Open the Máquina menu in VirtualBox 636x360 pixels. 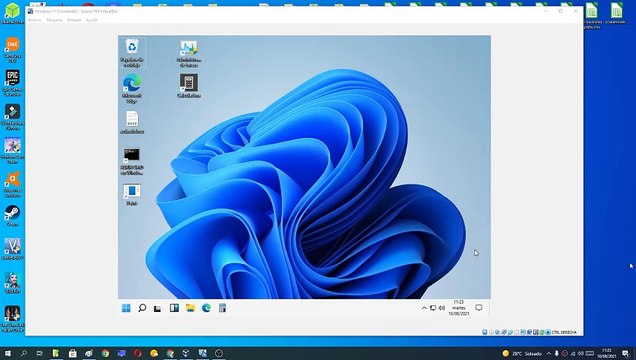tap(54, 20)
